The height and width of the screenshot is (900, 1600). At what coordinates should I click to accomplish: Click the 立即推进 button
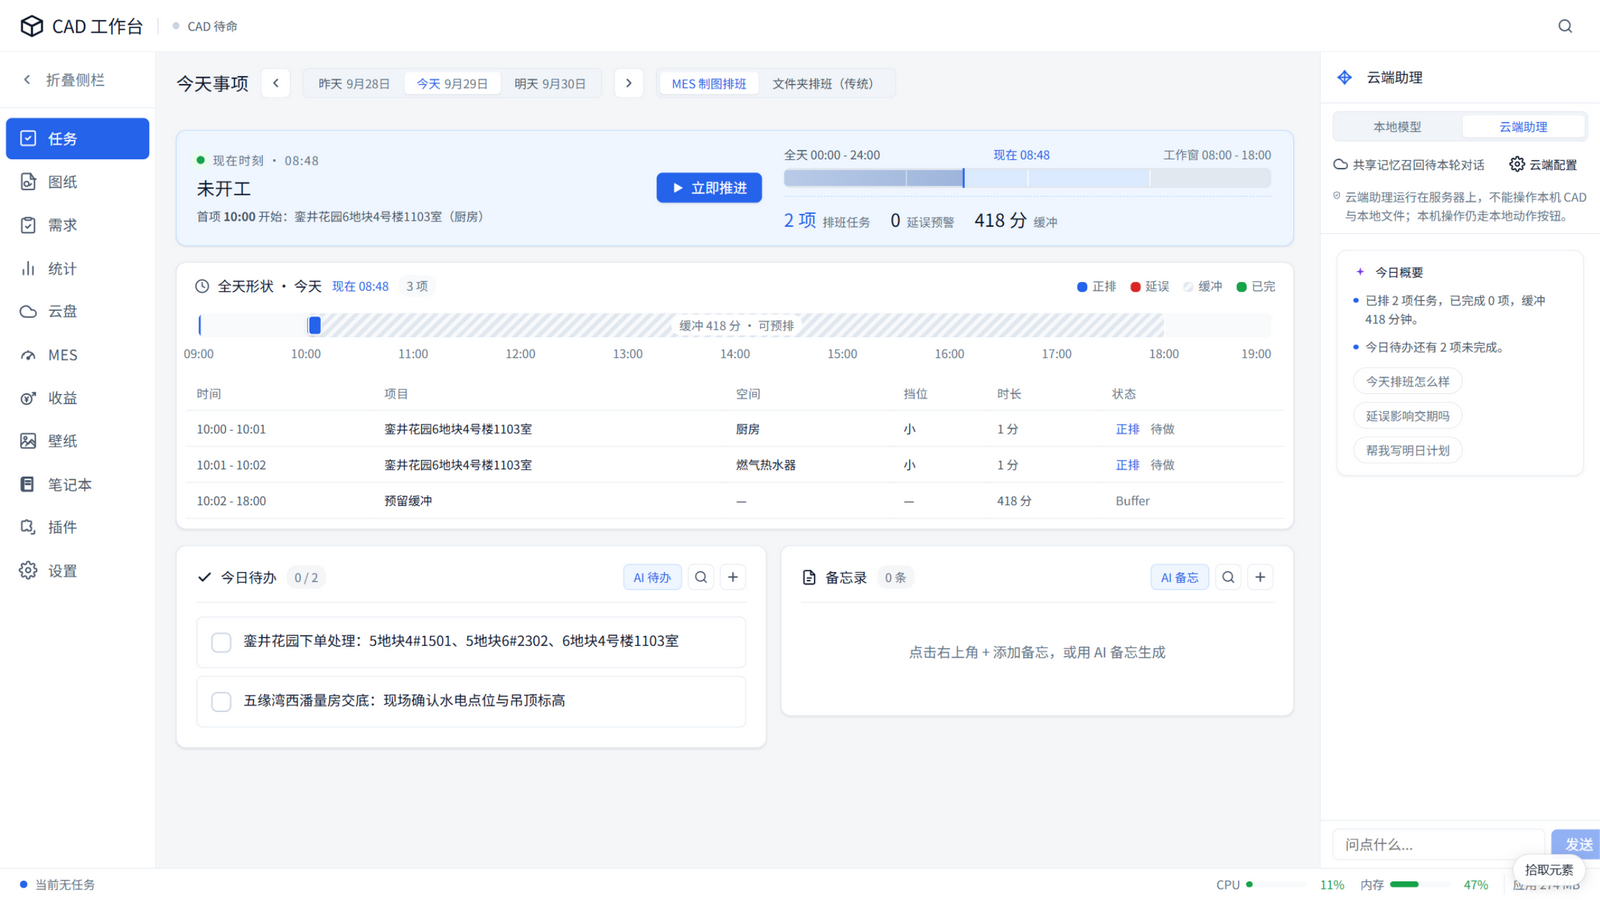point(709,188)
